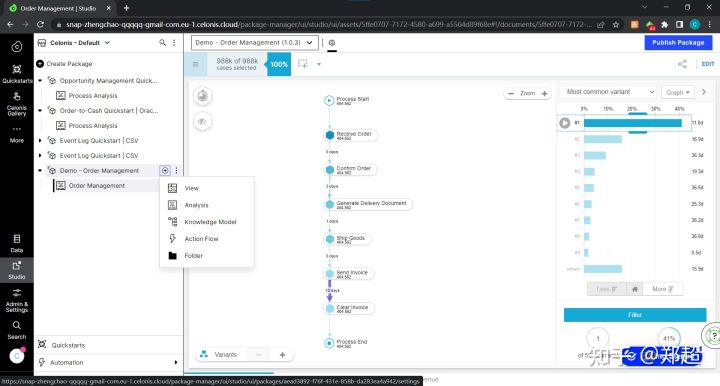Open the More sidebar menu
The image size is (720, 386).
click(17, 134)
